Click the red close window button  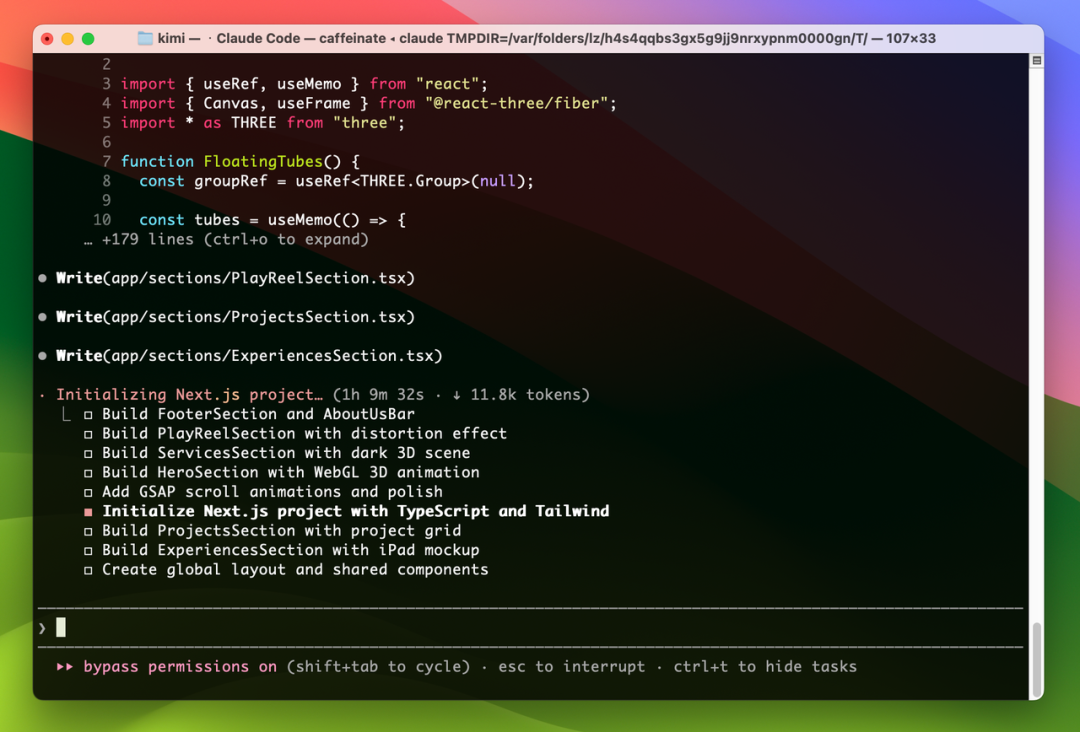click(x=47, y=39)
